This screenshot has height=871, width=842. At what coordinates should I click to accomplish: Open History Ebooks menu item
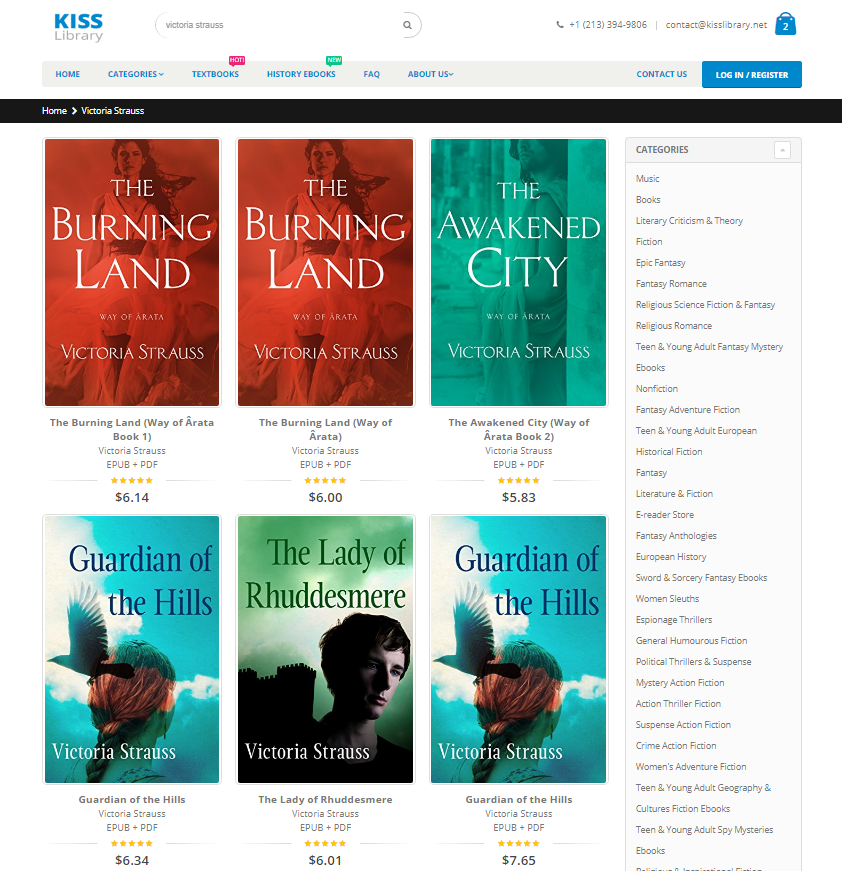[301, 74]
